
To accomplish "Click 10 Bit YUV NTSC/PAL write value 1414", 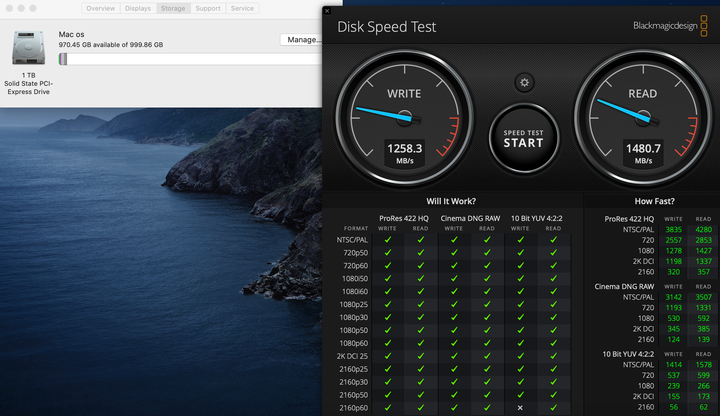I will tap(674, 365).
